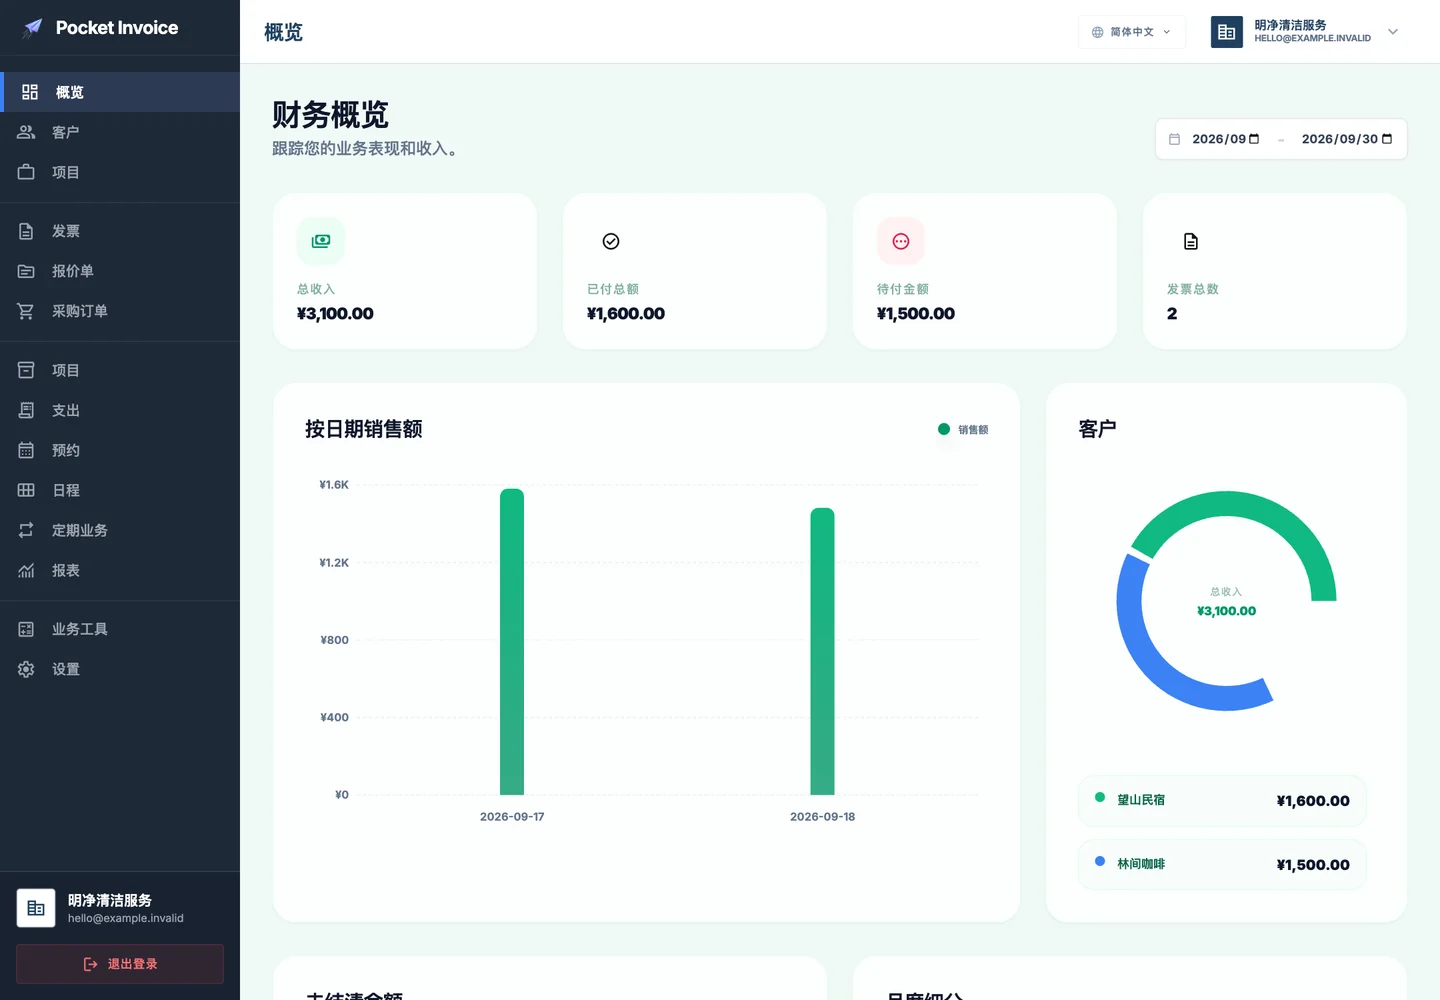Click the Pocket Invoice paper-plane logo
Image resolution: width=1440 pixels, height=1000 pixels.
(x=33, y=28)
